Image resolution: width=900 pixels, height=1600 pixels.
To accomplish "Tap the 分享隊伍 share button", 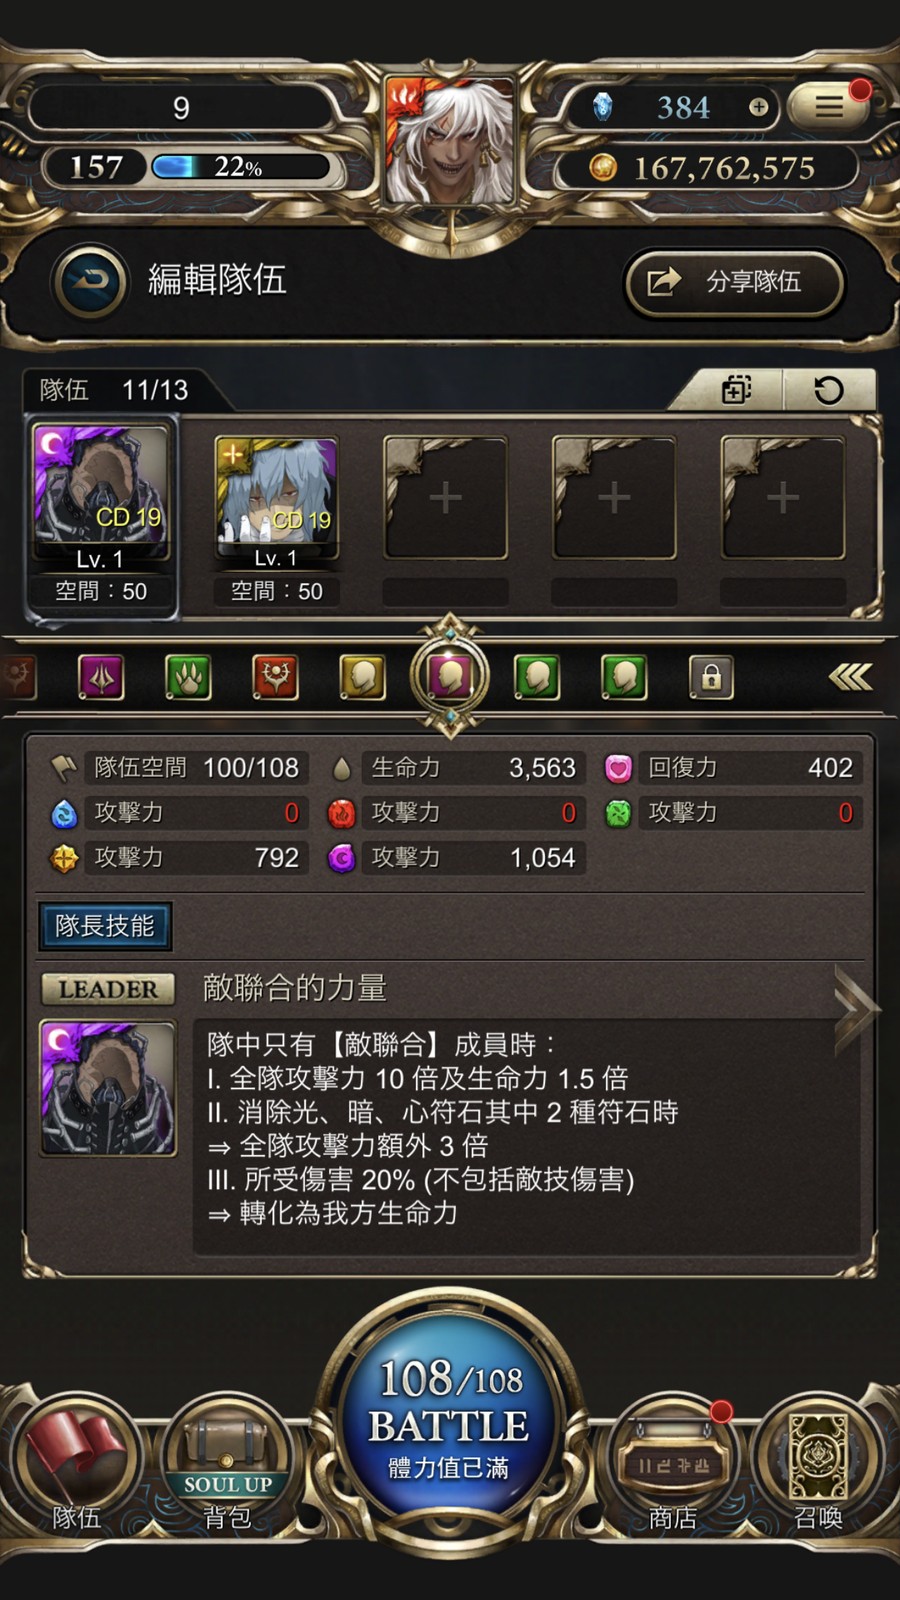I will click(x=735, y=282).
